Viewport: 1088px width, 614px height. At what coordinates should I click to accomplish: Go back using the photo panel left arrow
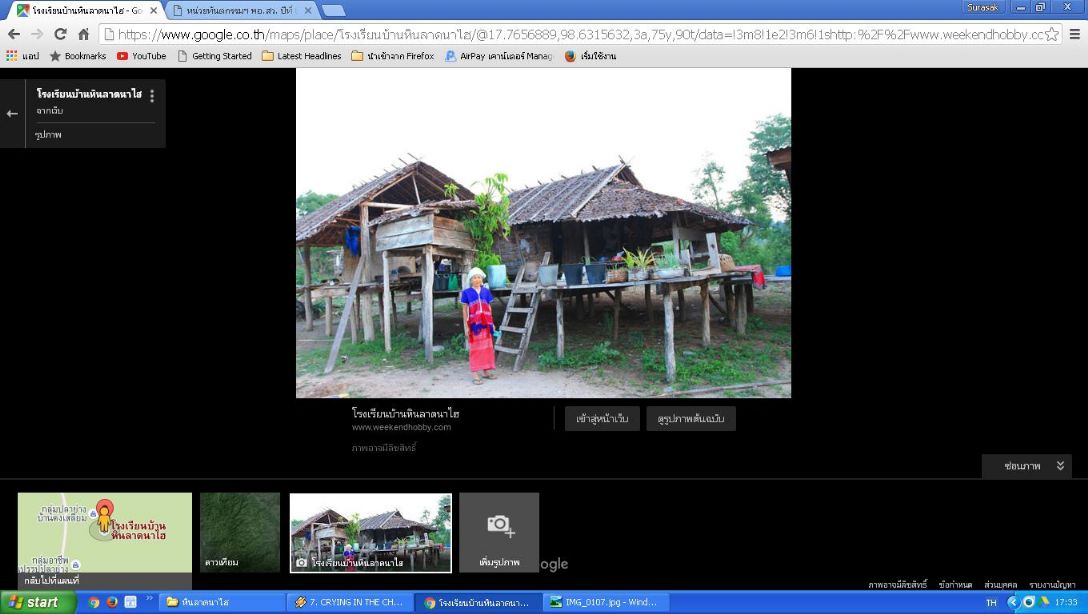(12, 113)
